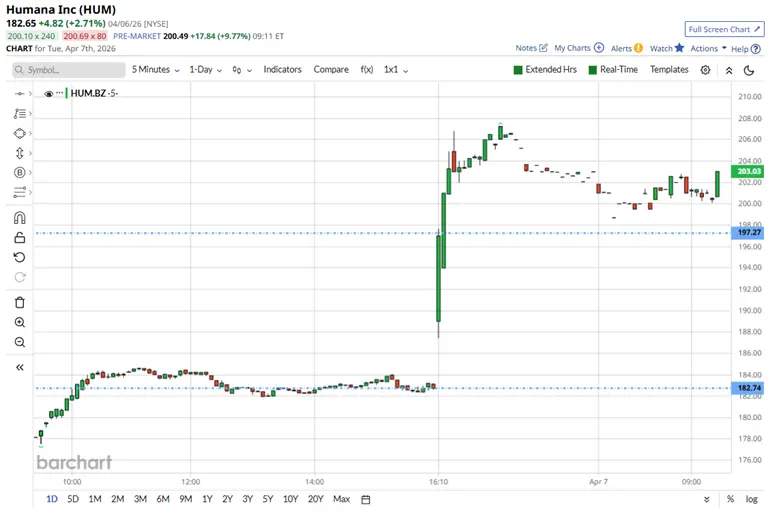Delete drawings with the trash icon

[19, 302]
